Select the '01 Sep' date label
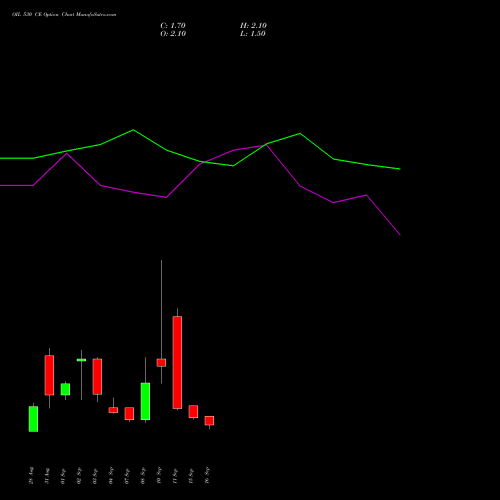Screen dimensions: 500x500 coord(63,476)
